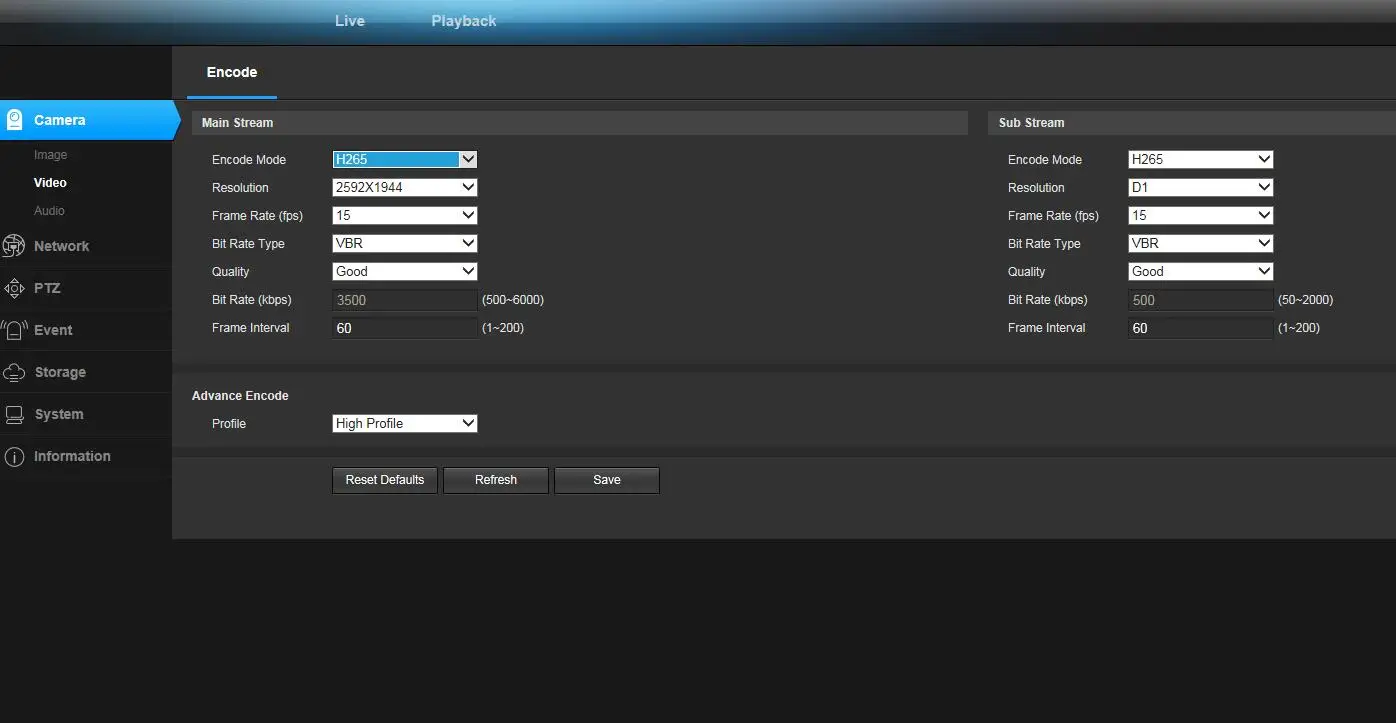Viewport: 1396px width, 723px height.
Task: Open Main Stream Resolution 2592X1944 dropdown
Action: click(x=405, y=187)
